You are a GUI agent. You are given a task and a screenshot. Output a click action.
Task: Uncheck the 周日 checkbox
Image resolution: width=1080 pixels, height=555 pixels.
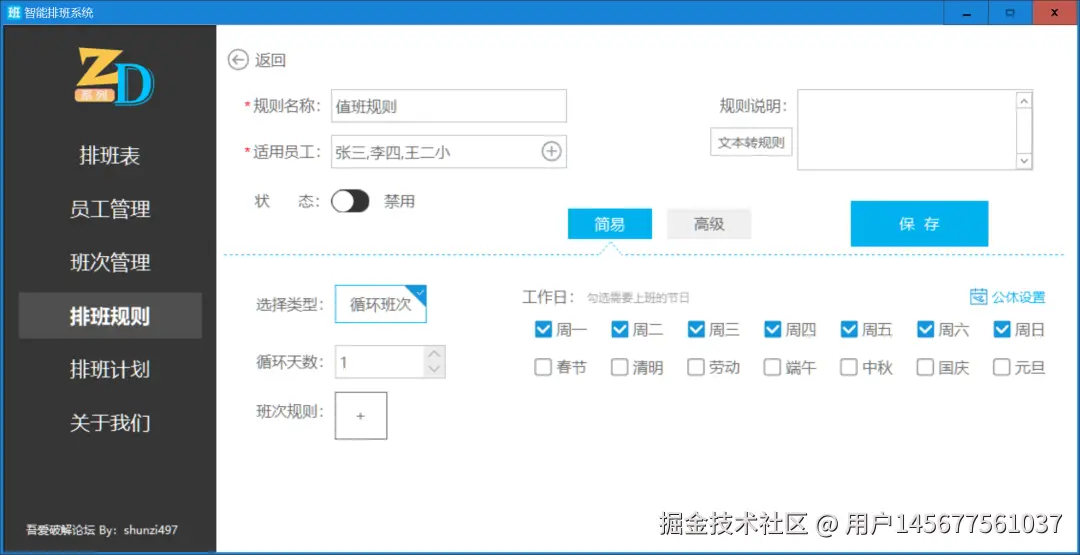1001,331
